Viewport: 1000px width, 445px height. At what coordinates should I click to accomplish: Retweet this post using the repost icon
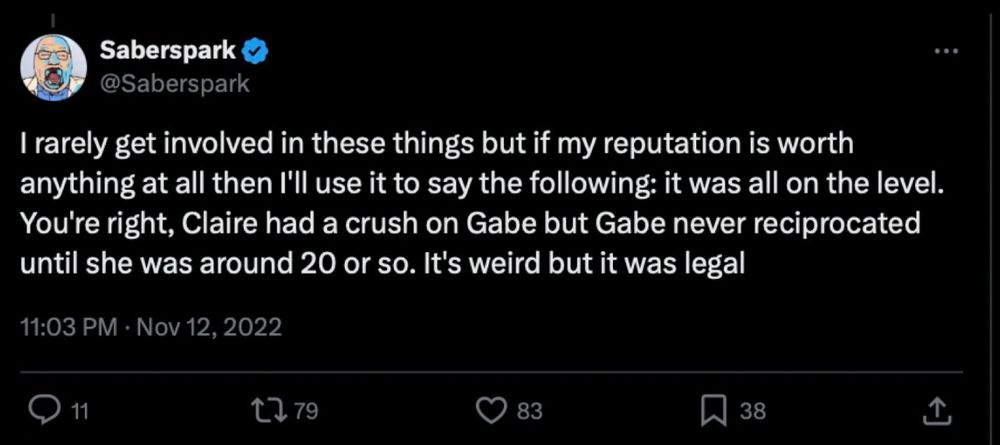point(269,407)
